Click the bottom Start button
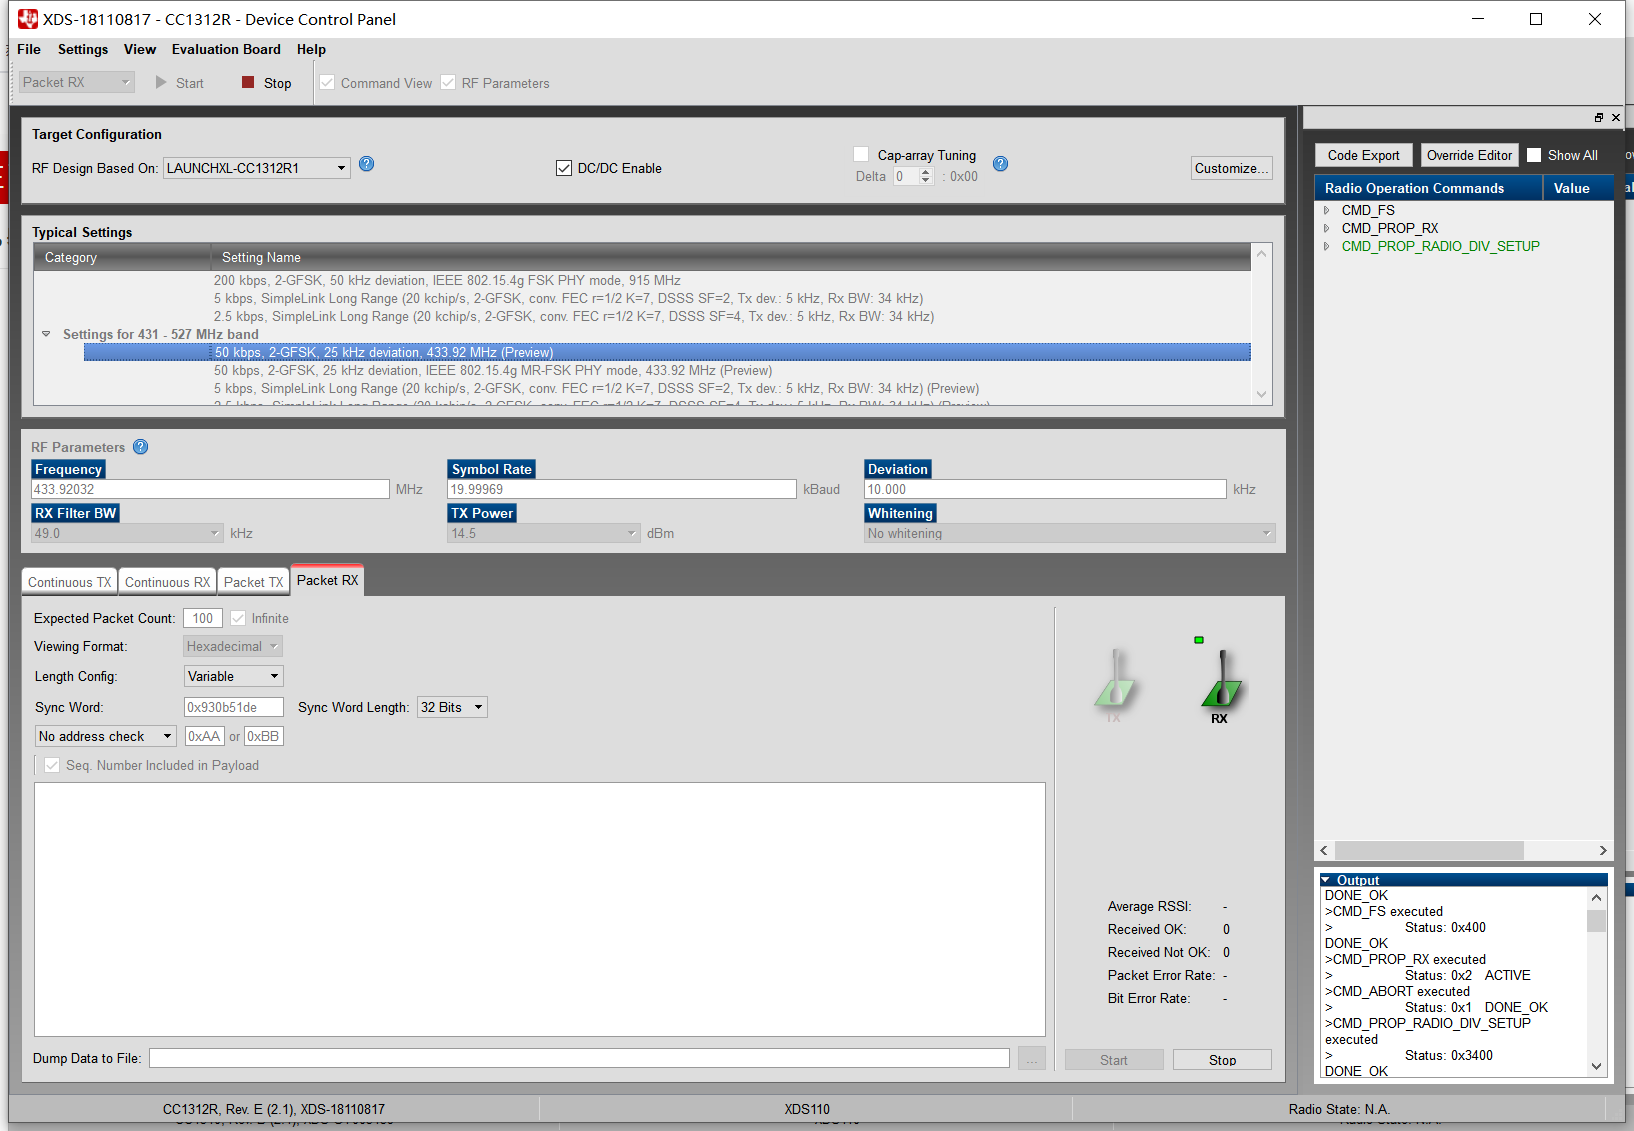Screen dimensions: 1634x1131 (x=1114, y=1060)
